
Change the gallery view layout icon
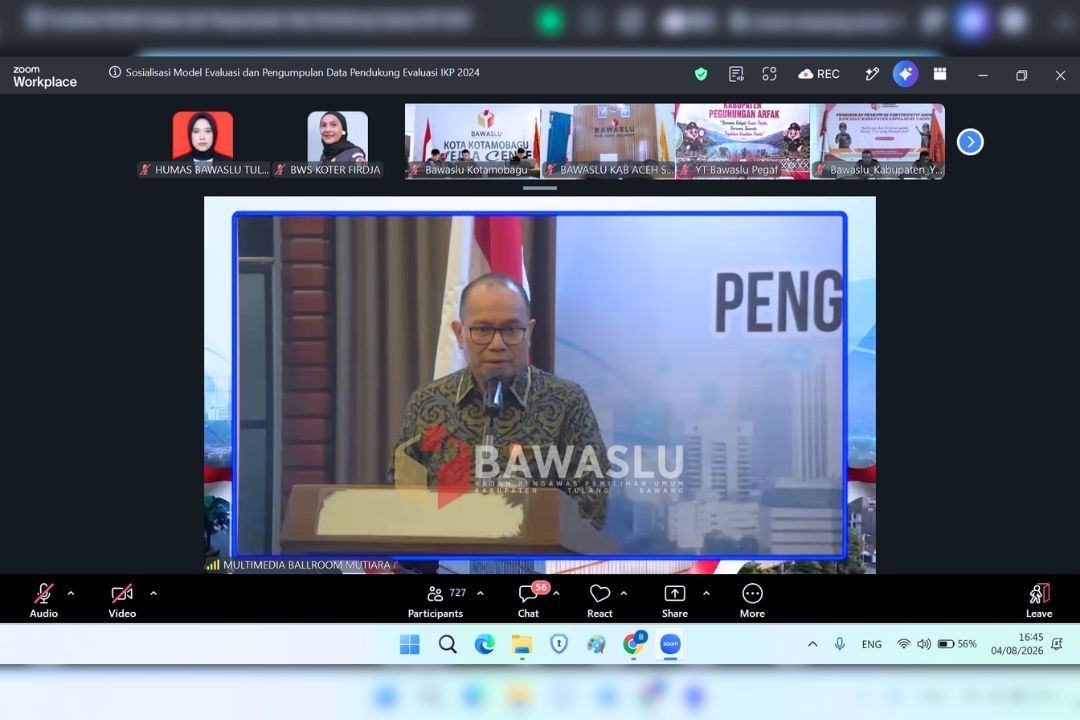939,74
